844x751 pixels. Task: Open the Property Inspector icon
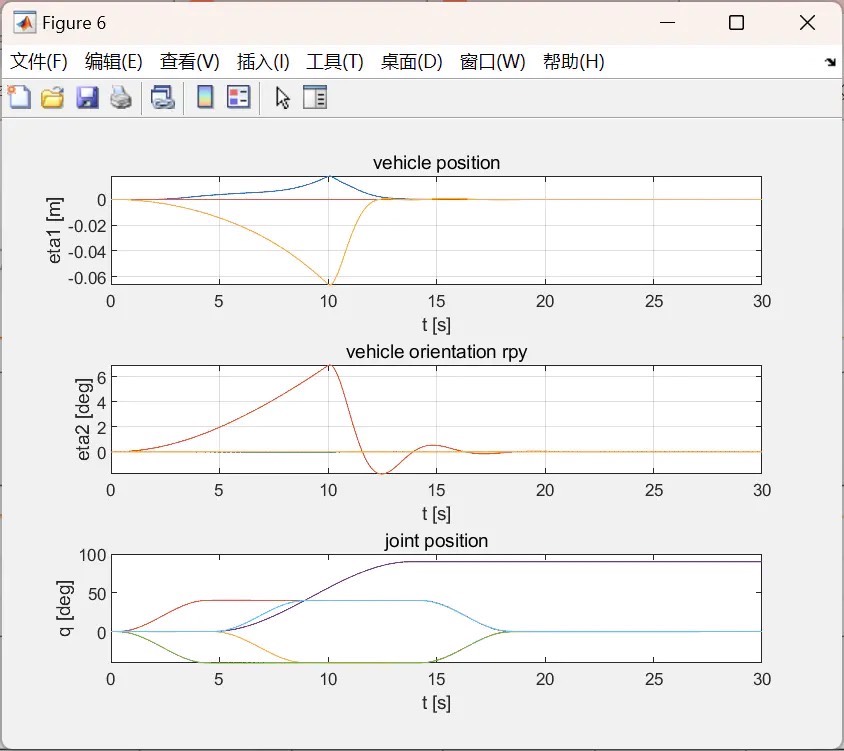(315, 97)
